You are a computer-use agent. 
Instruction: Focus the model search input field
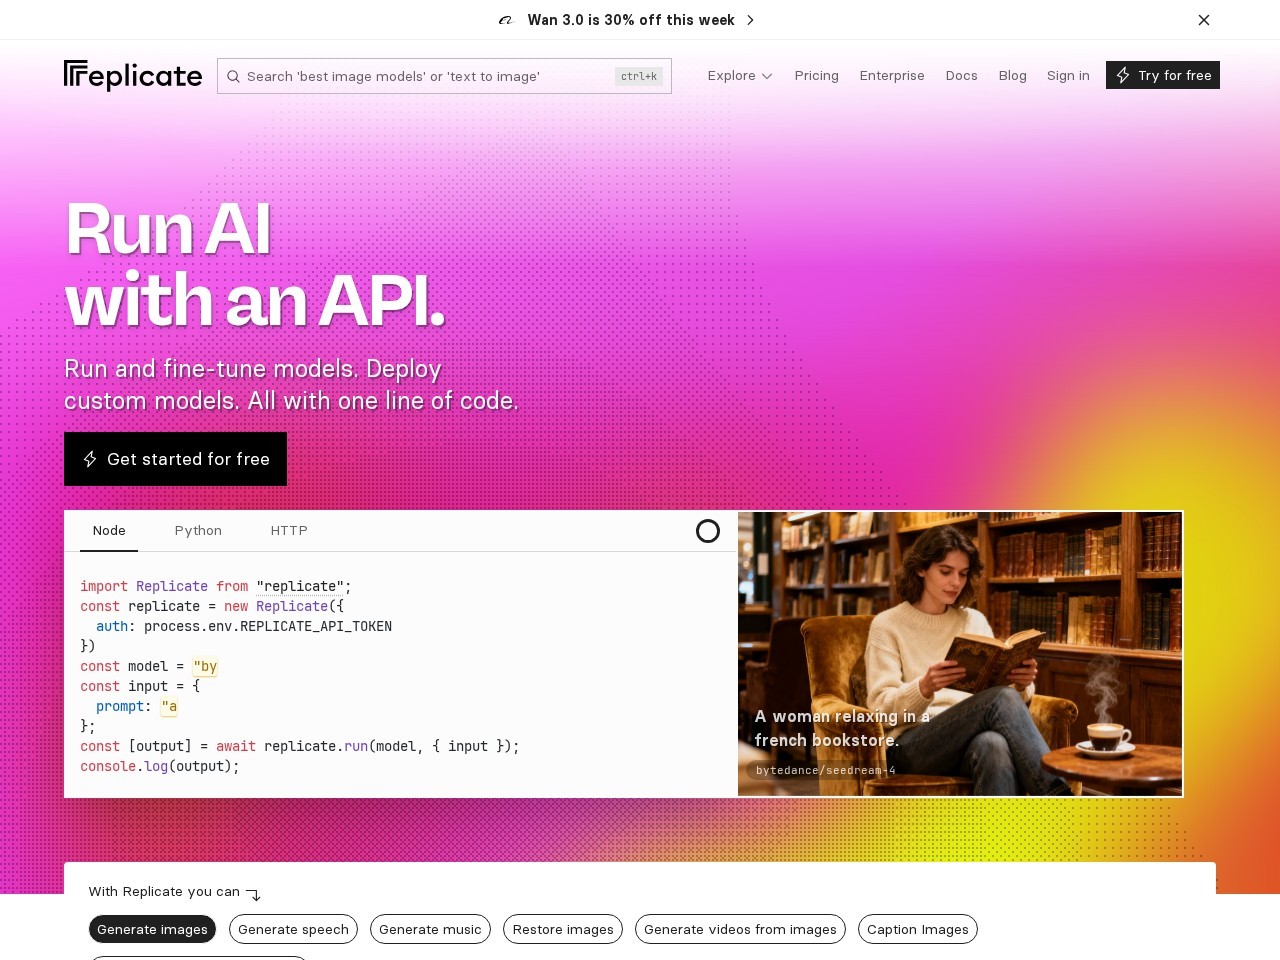click(x=444, y=76)
